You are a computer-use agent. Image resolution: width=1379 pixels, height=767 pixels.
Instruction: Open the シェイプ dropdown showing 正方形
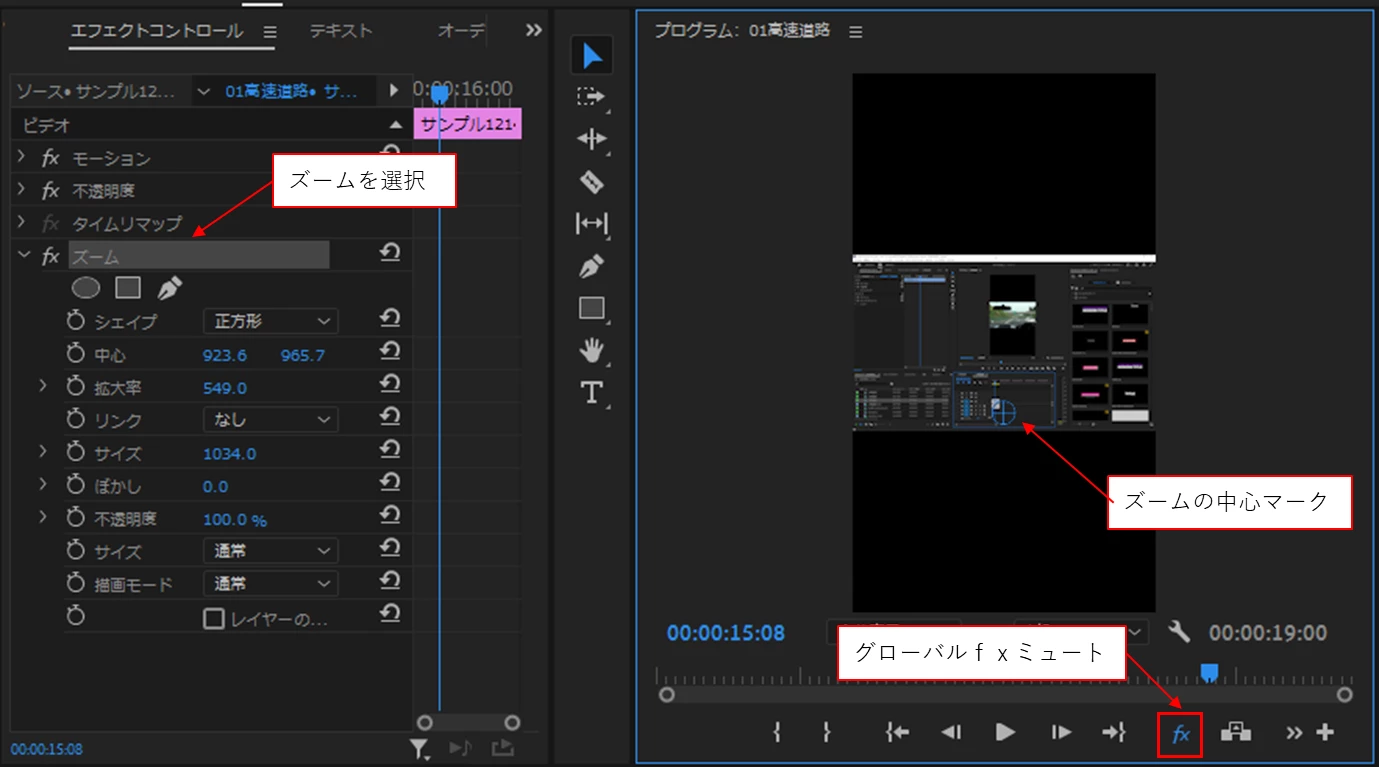[270, 321]
